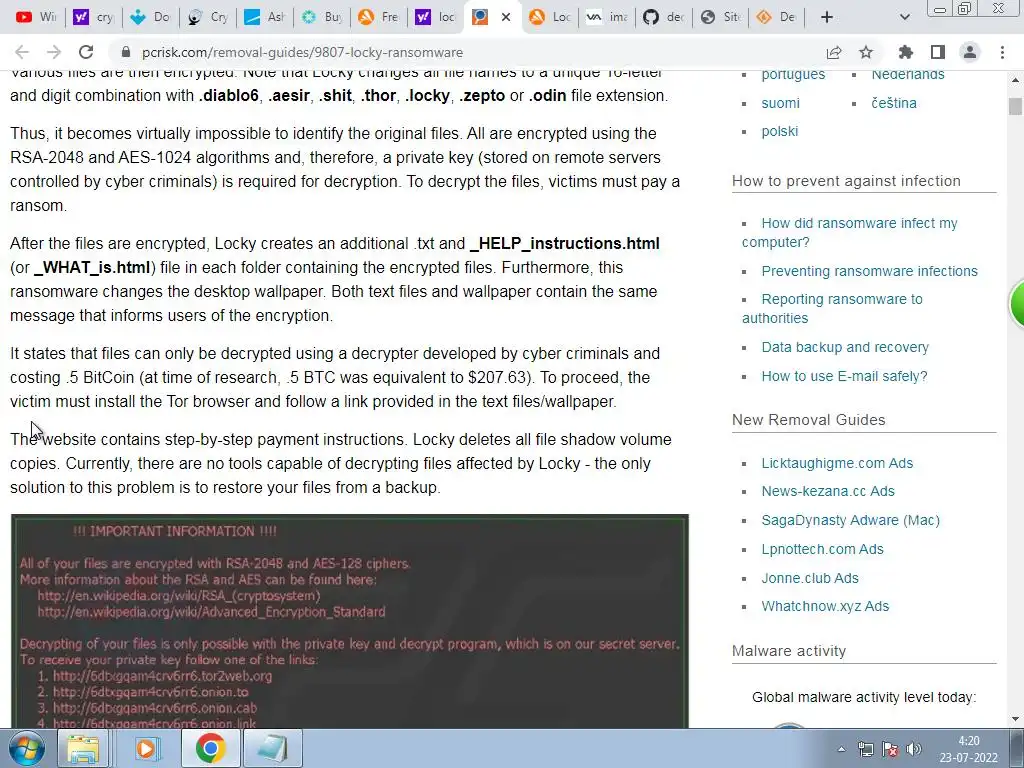Switch to the 'ima' tab
The width and height of the screenshot is (1024, 768).
607,17
